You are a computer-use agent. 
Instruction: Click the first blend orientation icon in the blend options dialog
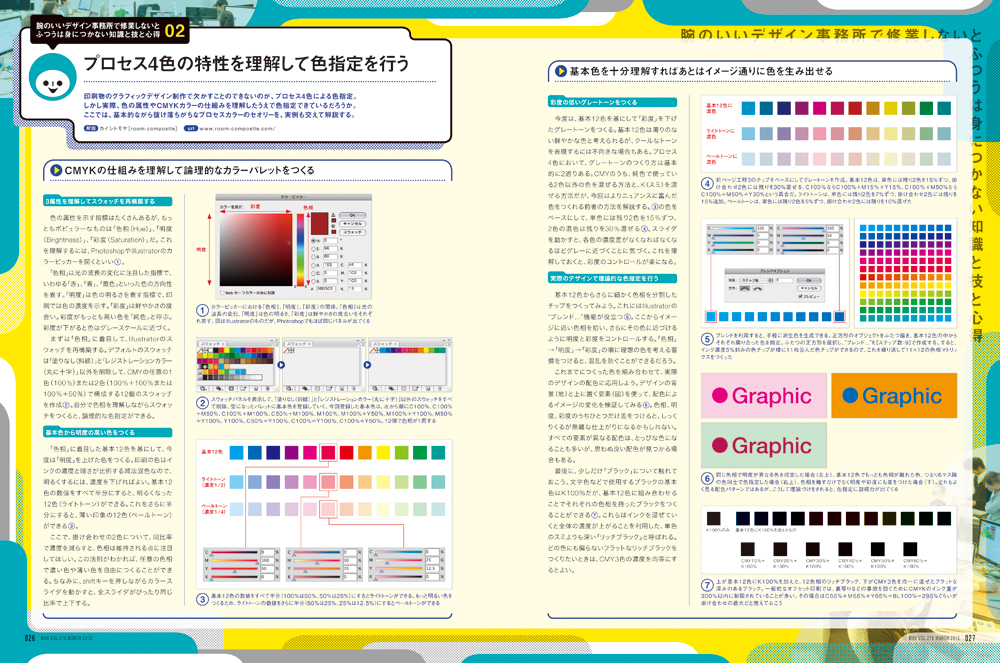click(x=745, y=288)
